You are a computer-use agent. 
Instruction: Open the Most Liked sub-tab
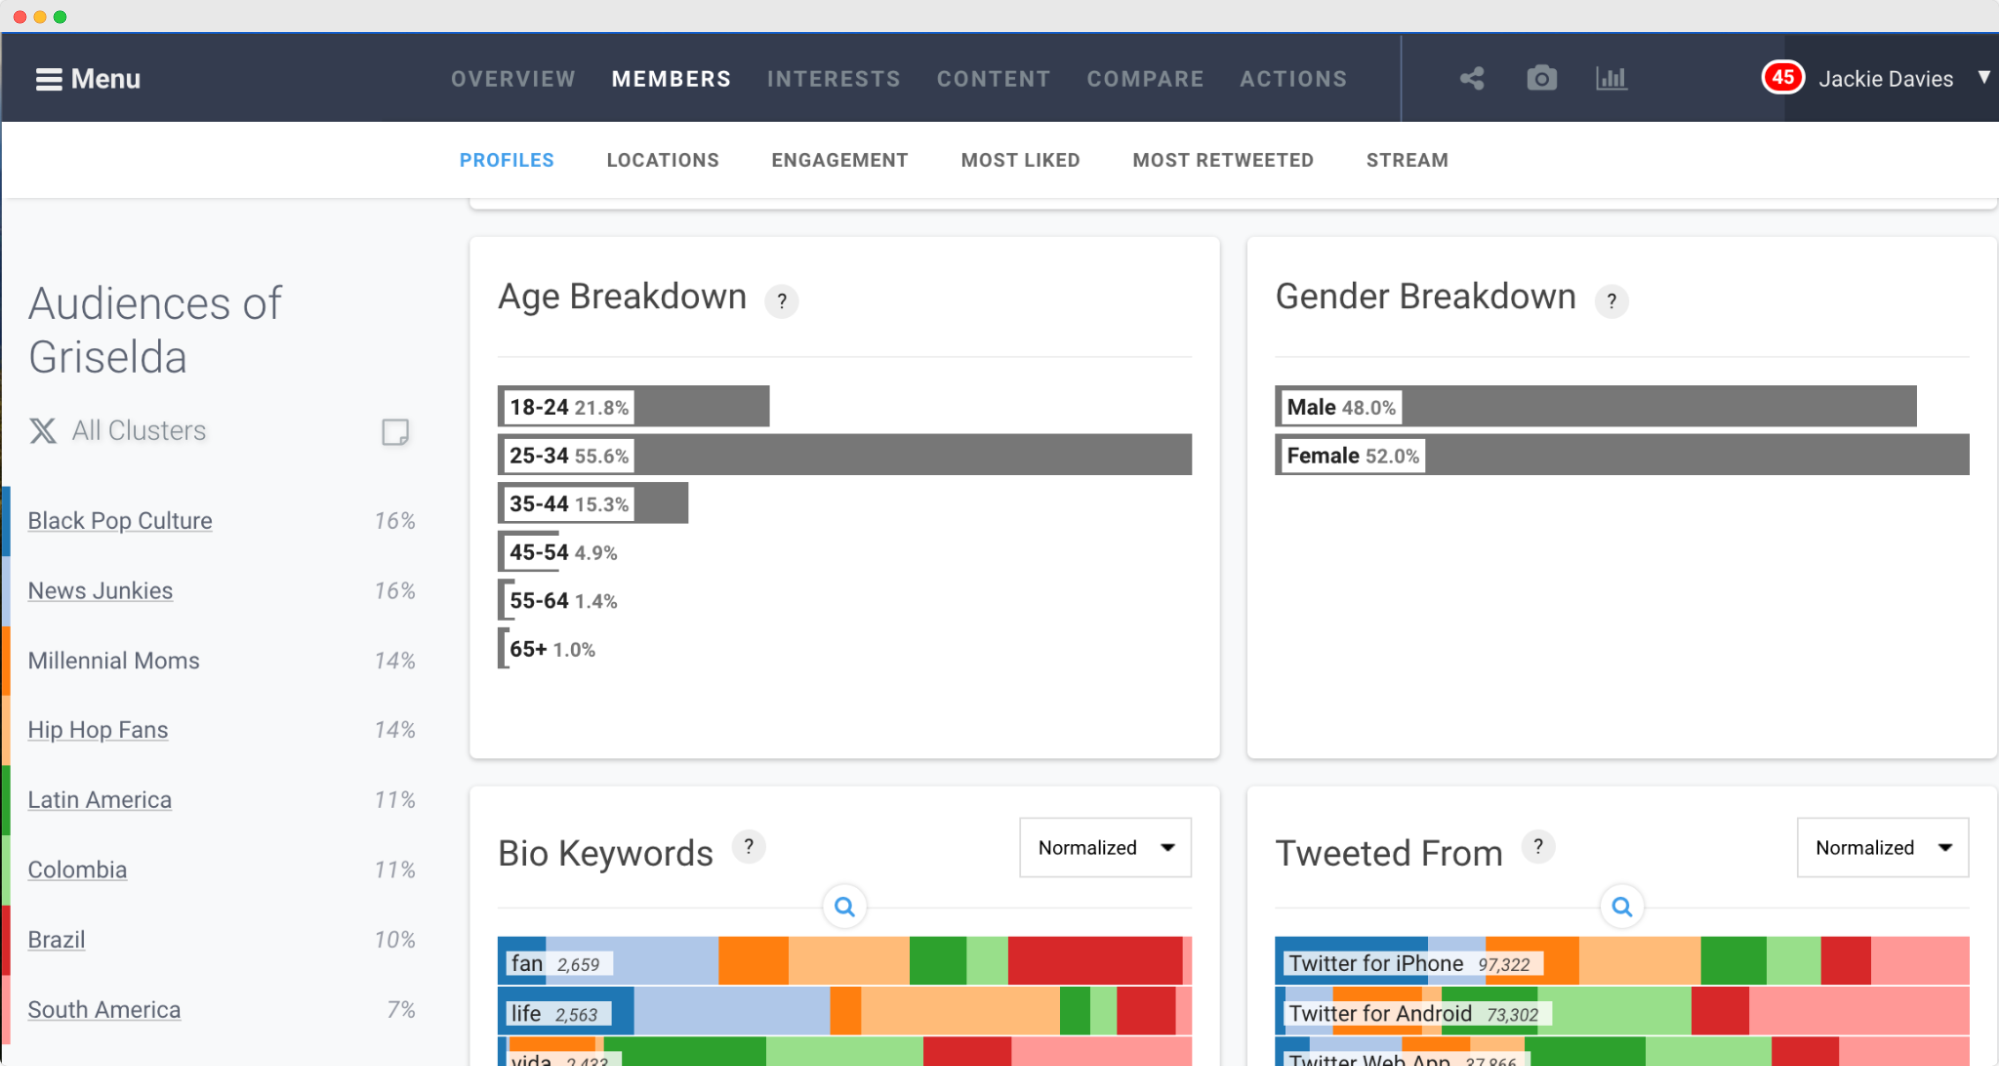pos(1020,160)
